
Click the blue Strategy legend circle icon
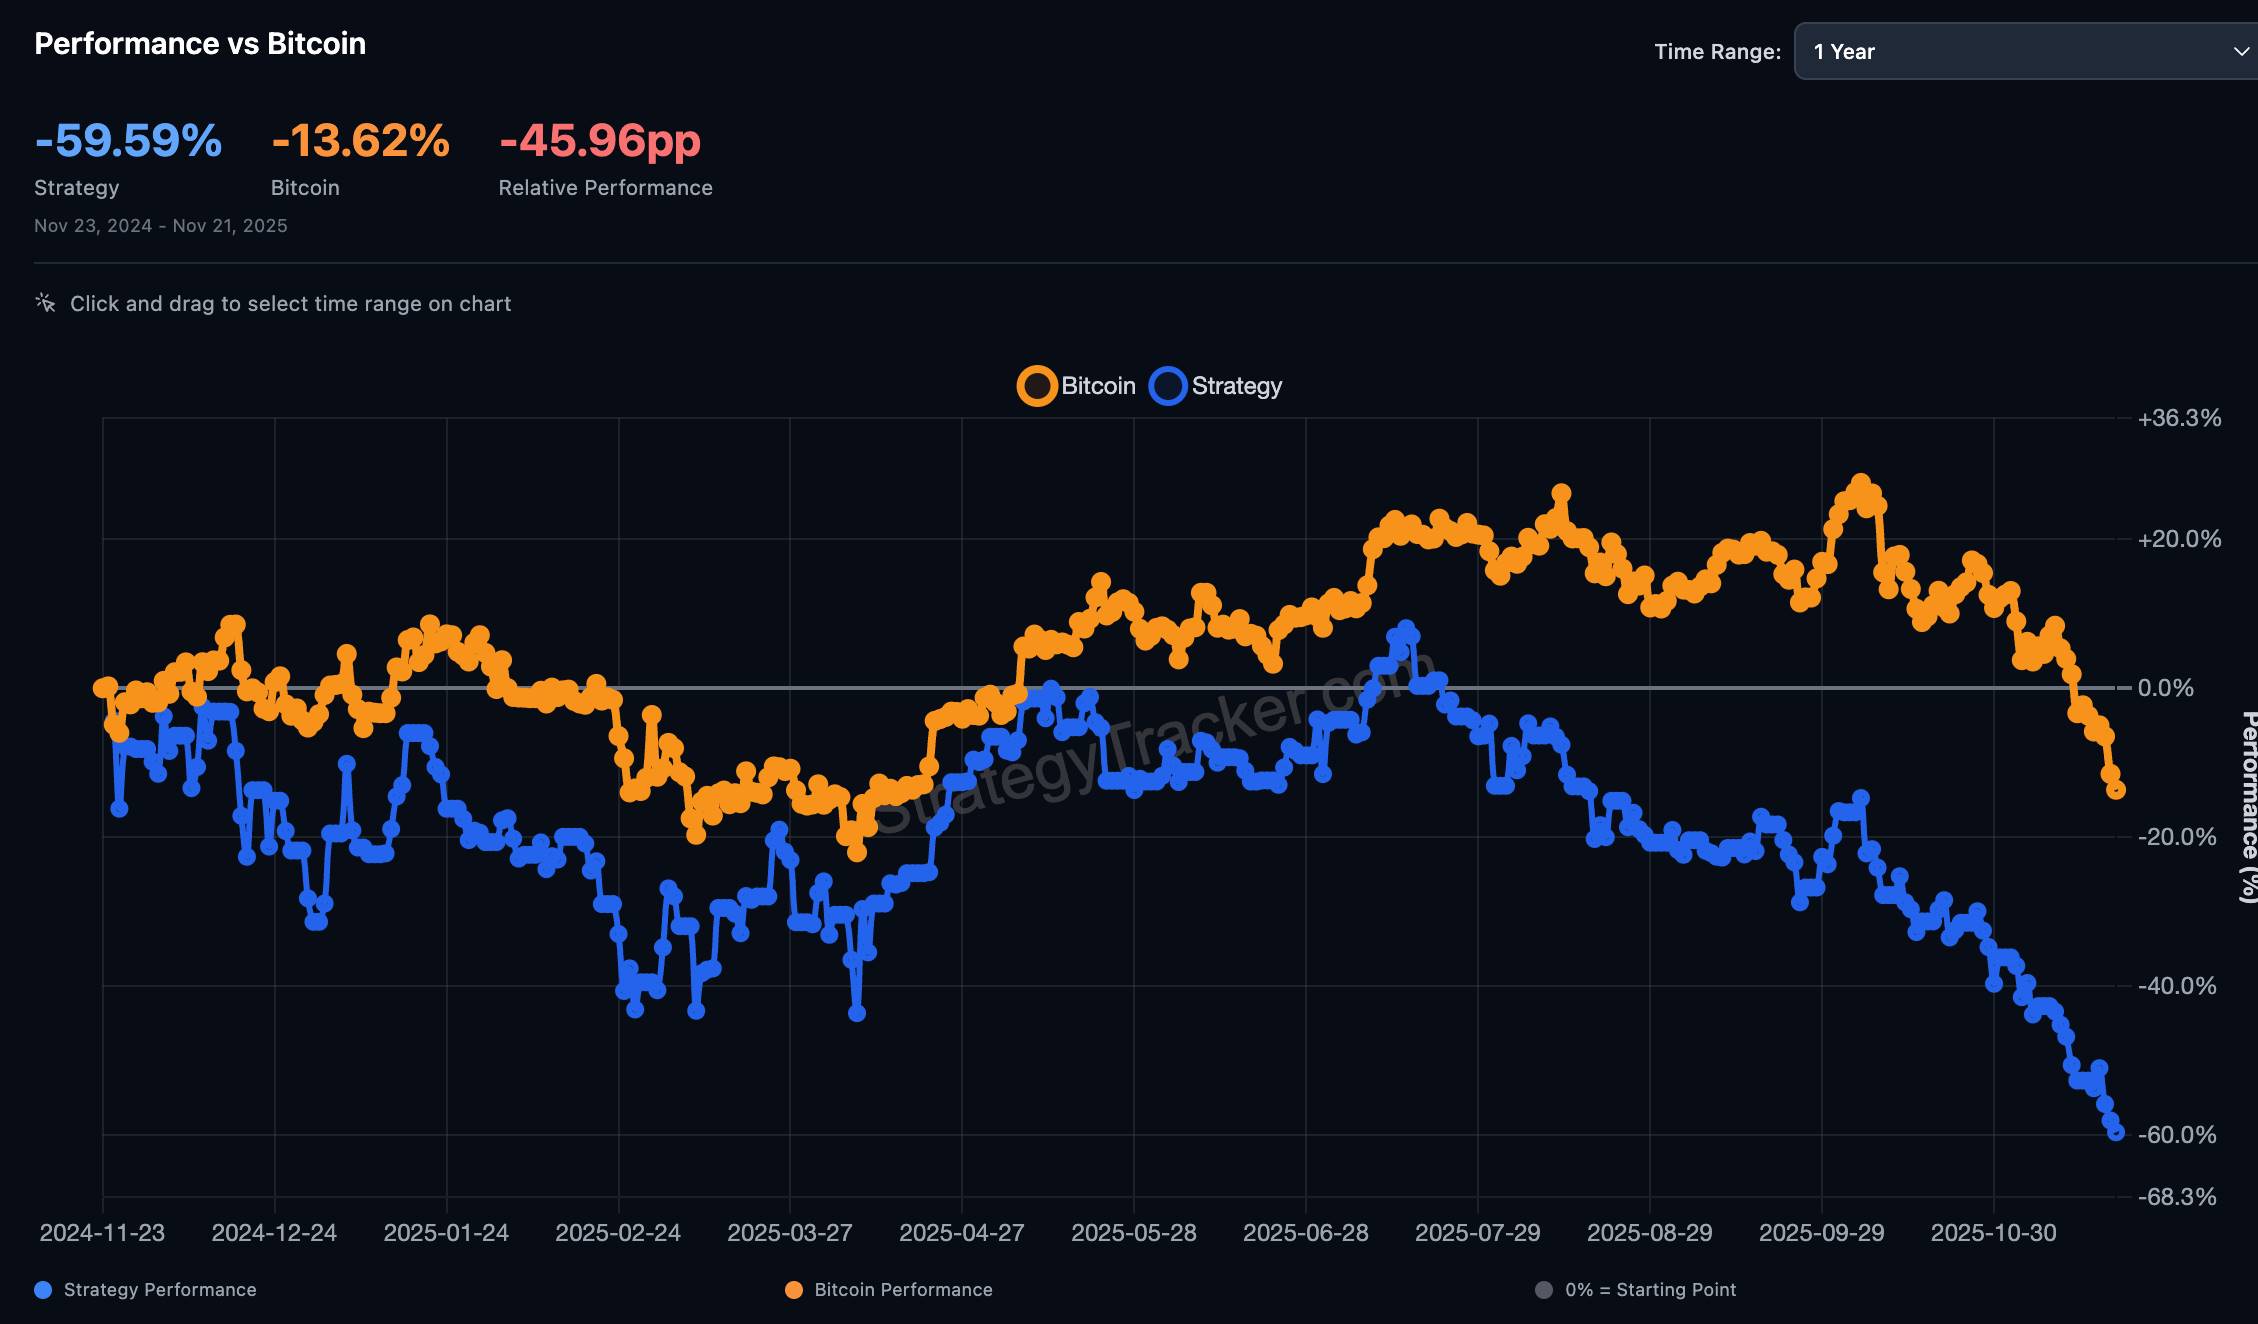(x=1167, y=385)
